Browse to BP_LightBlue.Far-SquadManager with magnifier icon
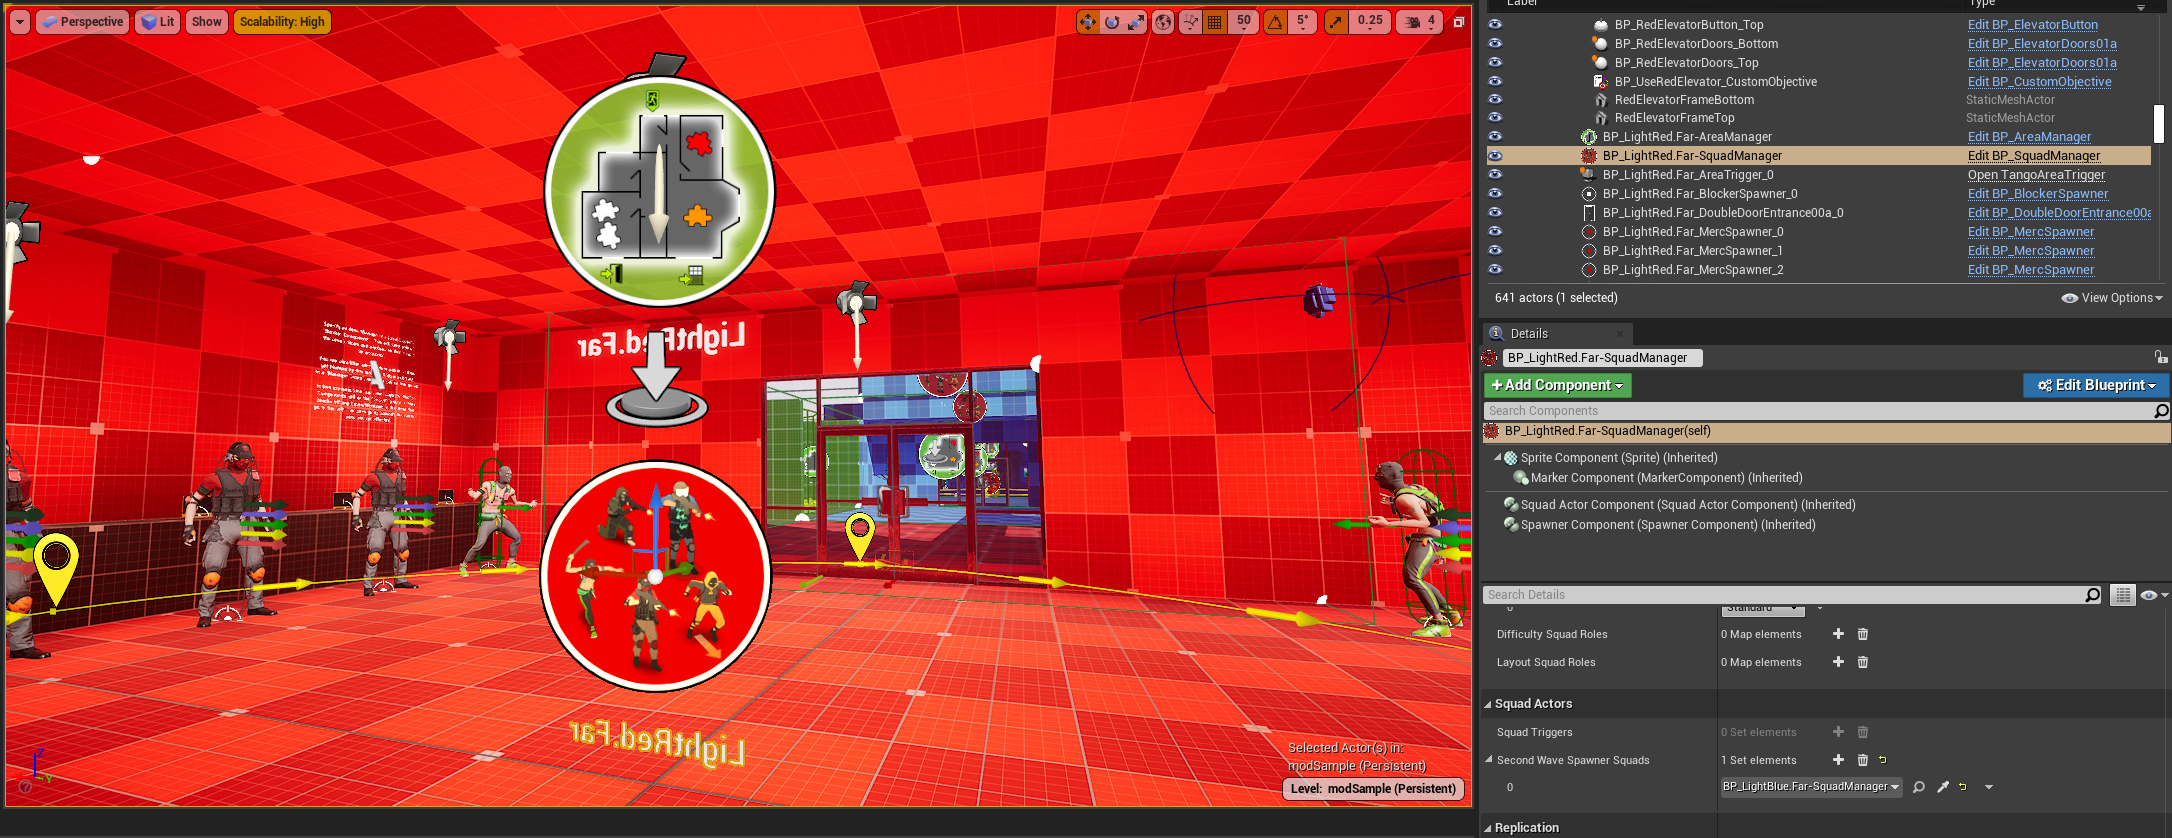 click(1918, 787)
